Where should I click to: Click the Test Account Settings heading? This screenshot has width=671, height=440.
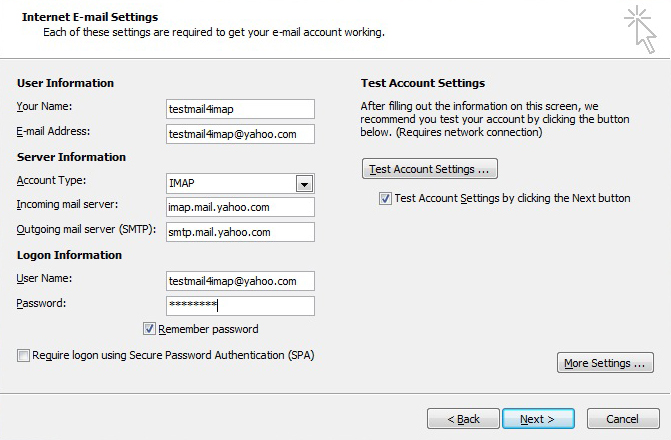point(423,83)
